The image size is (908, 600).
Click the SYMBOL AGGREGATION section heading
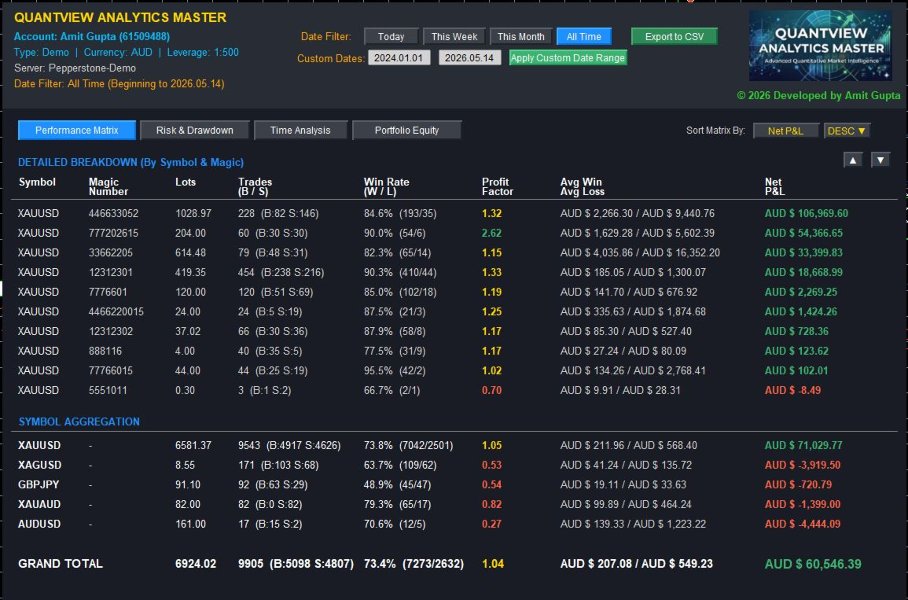coord(79,422)
